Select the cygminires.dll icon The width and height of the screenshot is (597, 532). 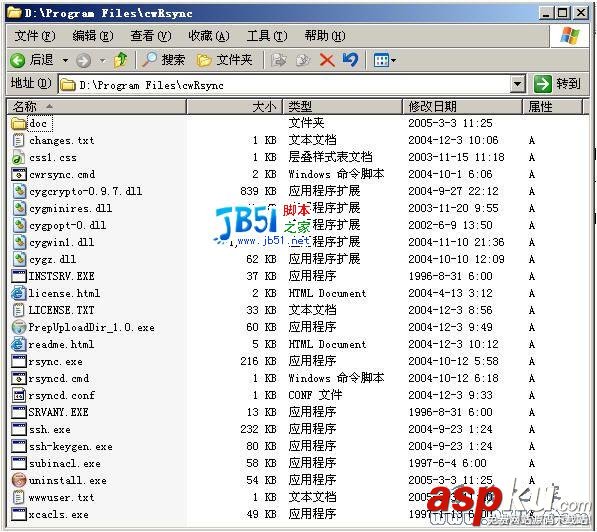[19, 208]
